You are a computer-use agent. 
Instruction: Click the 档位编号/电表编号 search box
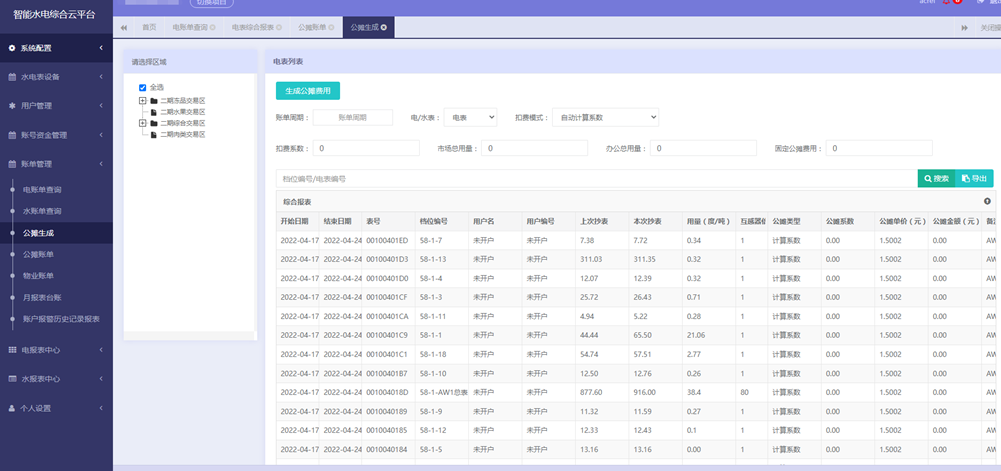point(596,179)
